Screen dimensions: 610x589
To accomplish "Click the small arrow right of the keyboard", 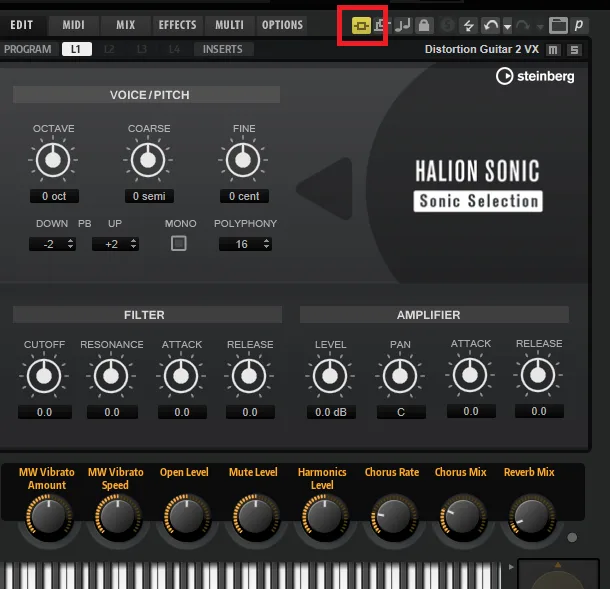I will pos(511,567).
